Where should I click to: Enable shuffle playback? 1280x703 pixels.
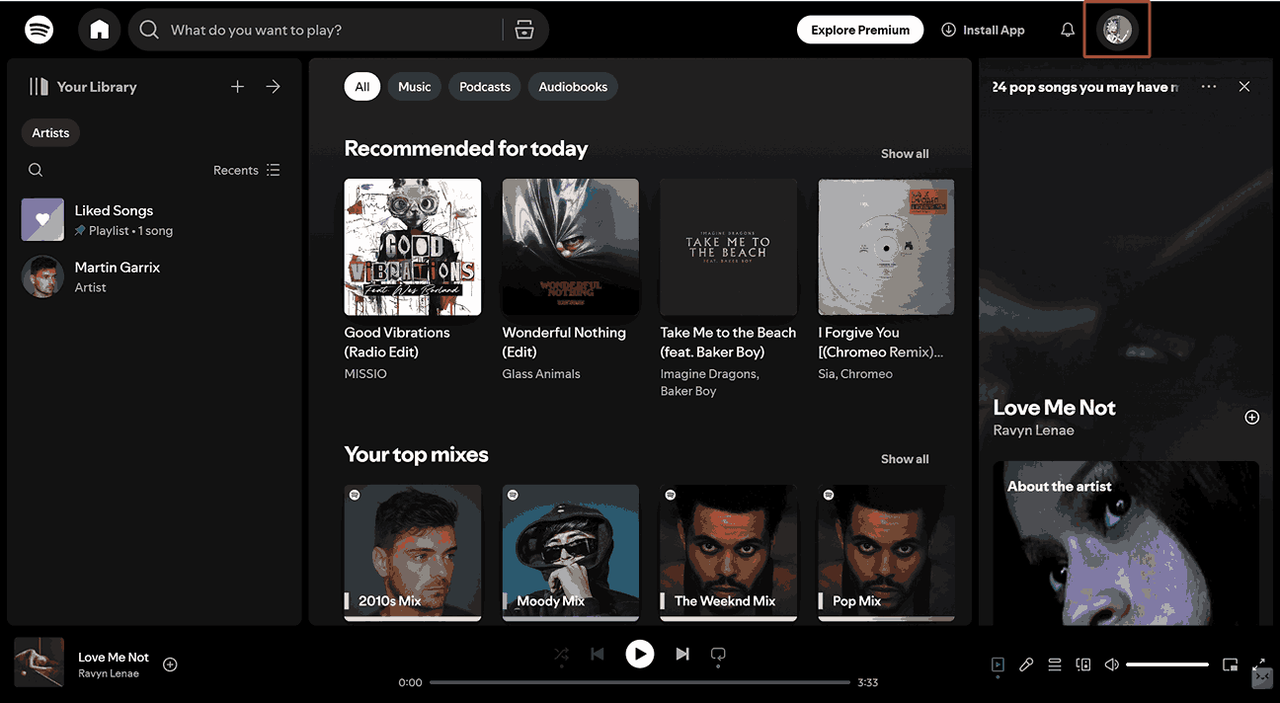point(561,654)
